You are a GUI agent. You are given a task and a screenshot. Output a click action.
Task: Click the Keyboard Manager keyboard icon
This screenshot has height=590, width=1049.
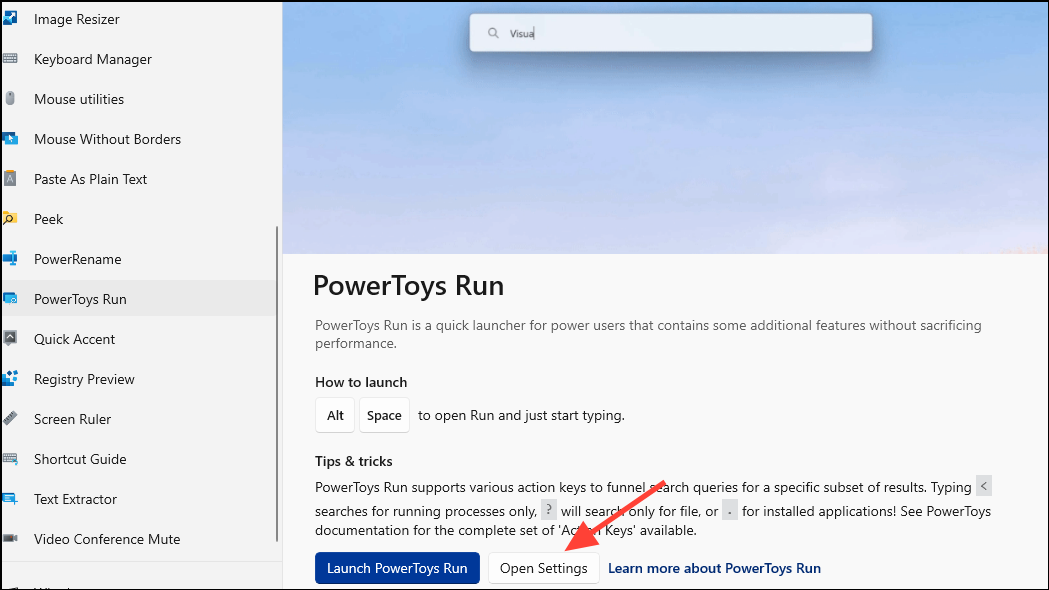[10, 59]
